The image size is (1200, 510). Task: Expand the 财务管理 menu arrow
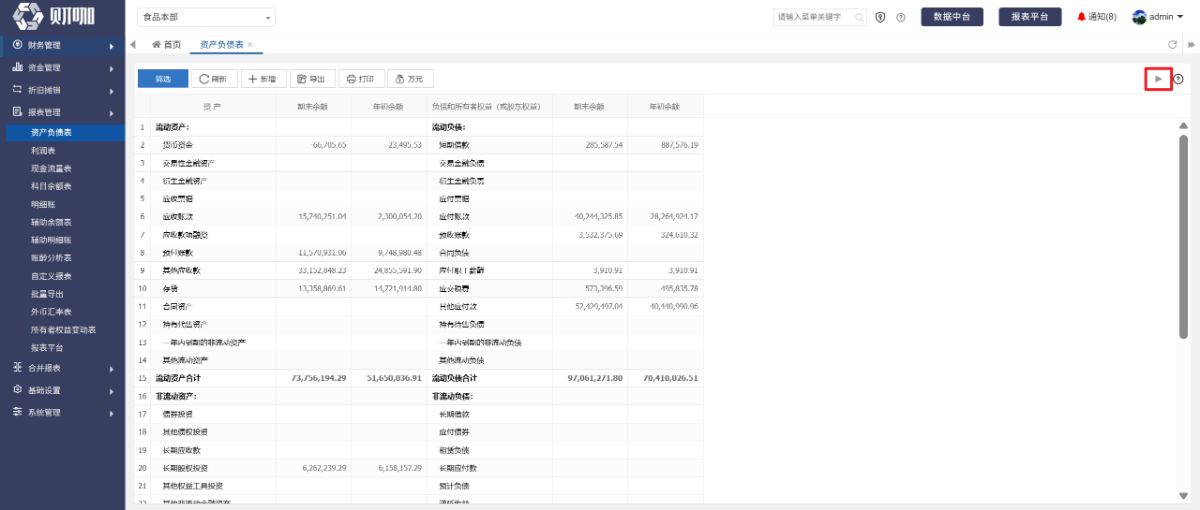click(x=112, y=45)
